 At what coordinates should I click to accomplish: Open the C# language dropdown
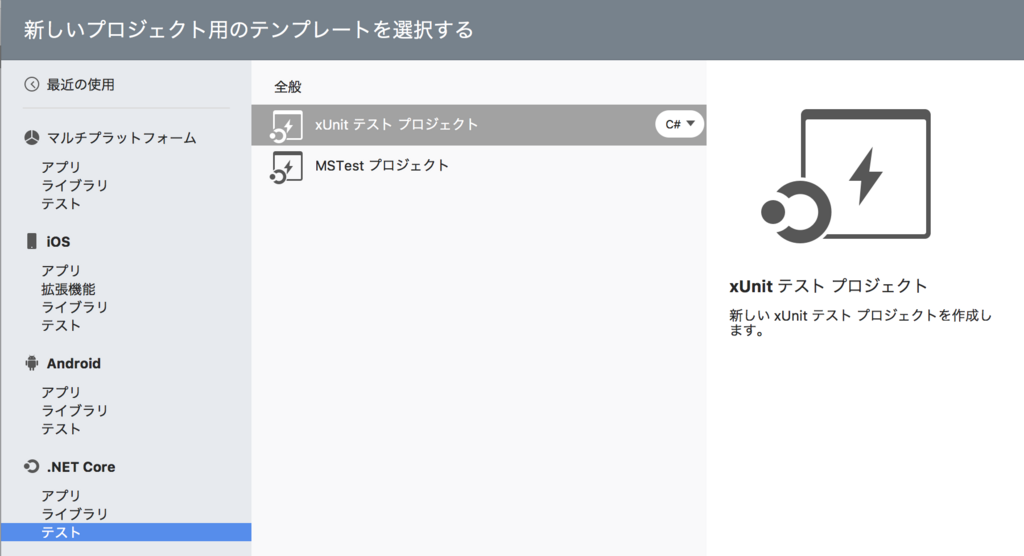coord(679,124)
